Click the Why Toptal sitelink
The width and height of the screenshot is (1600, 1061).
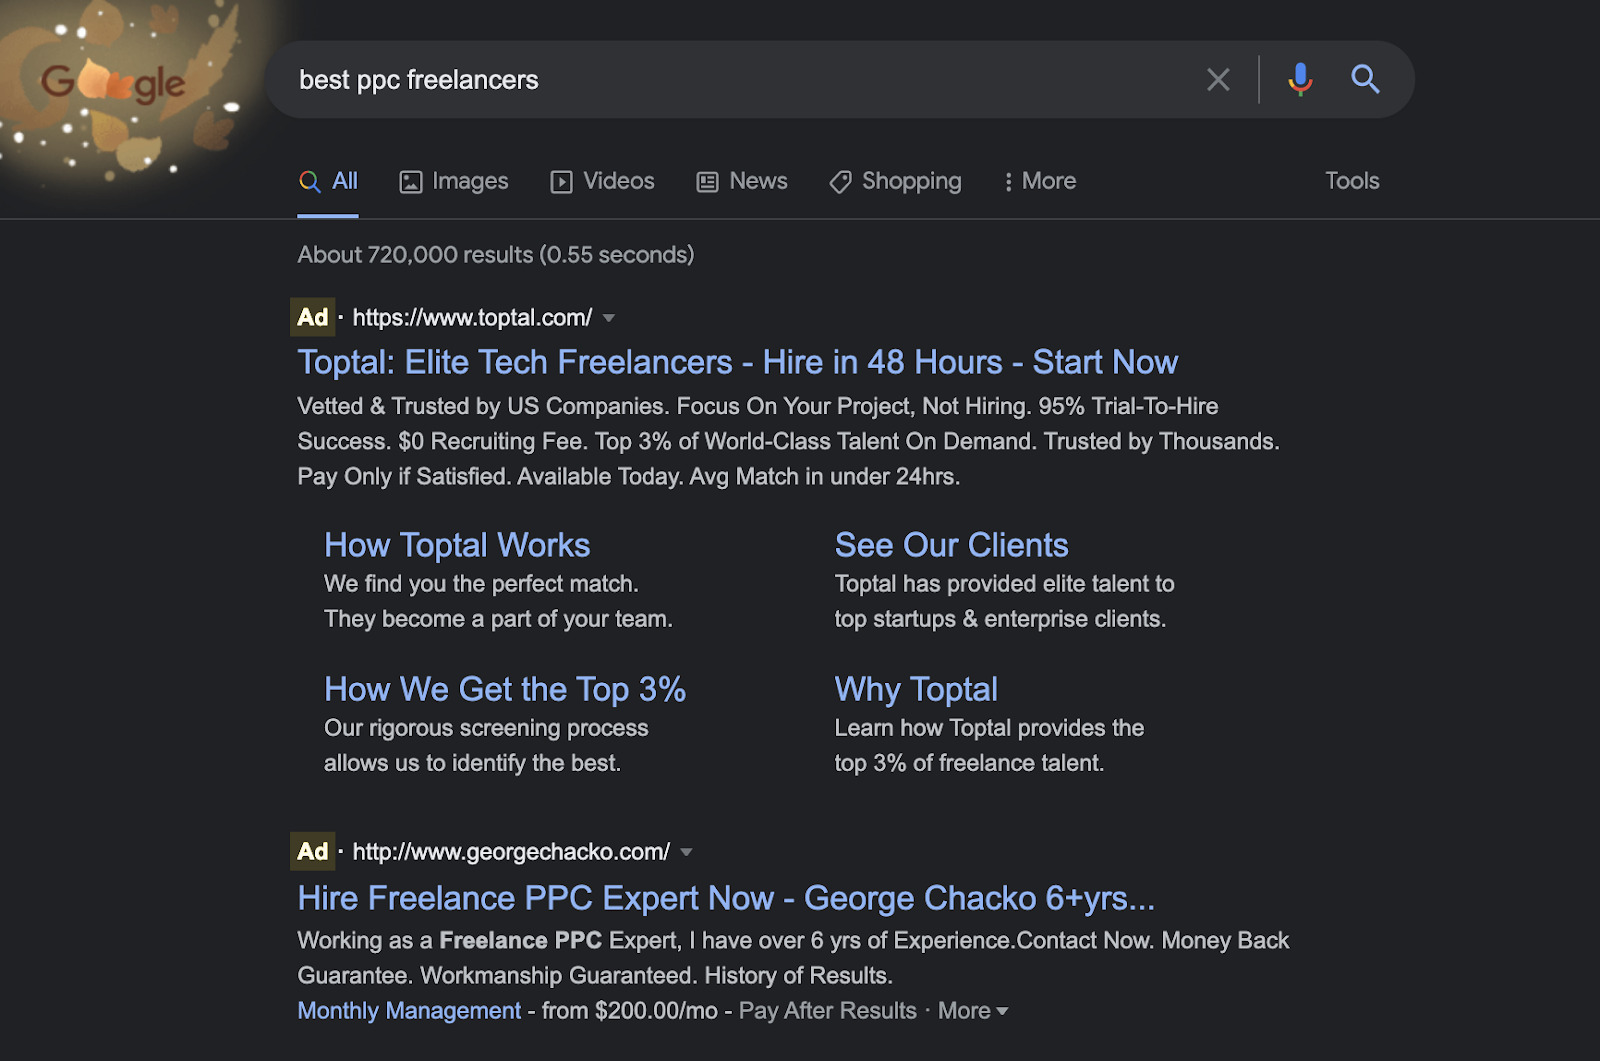916,689
